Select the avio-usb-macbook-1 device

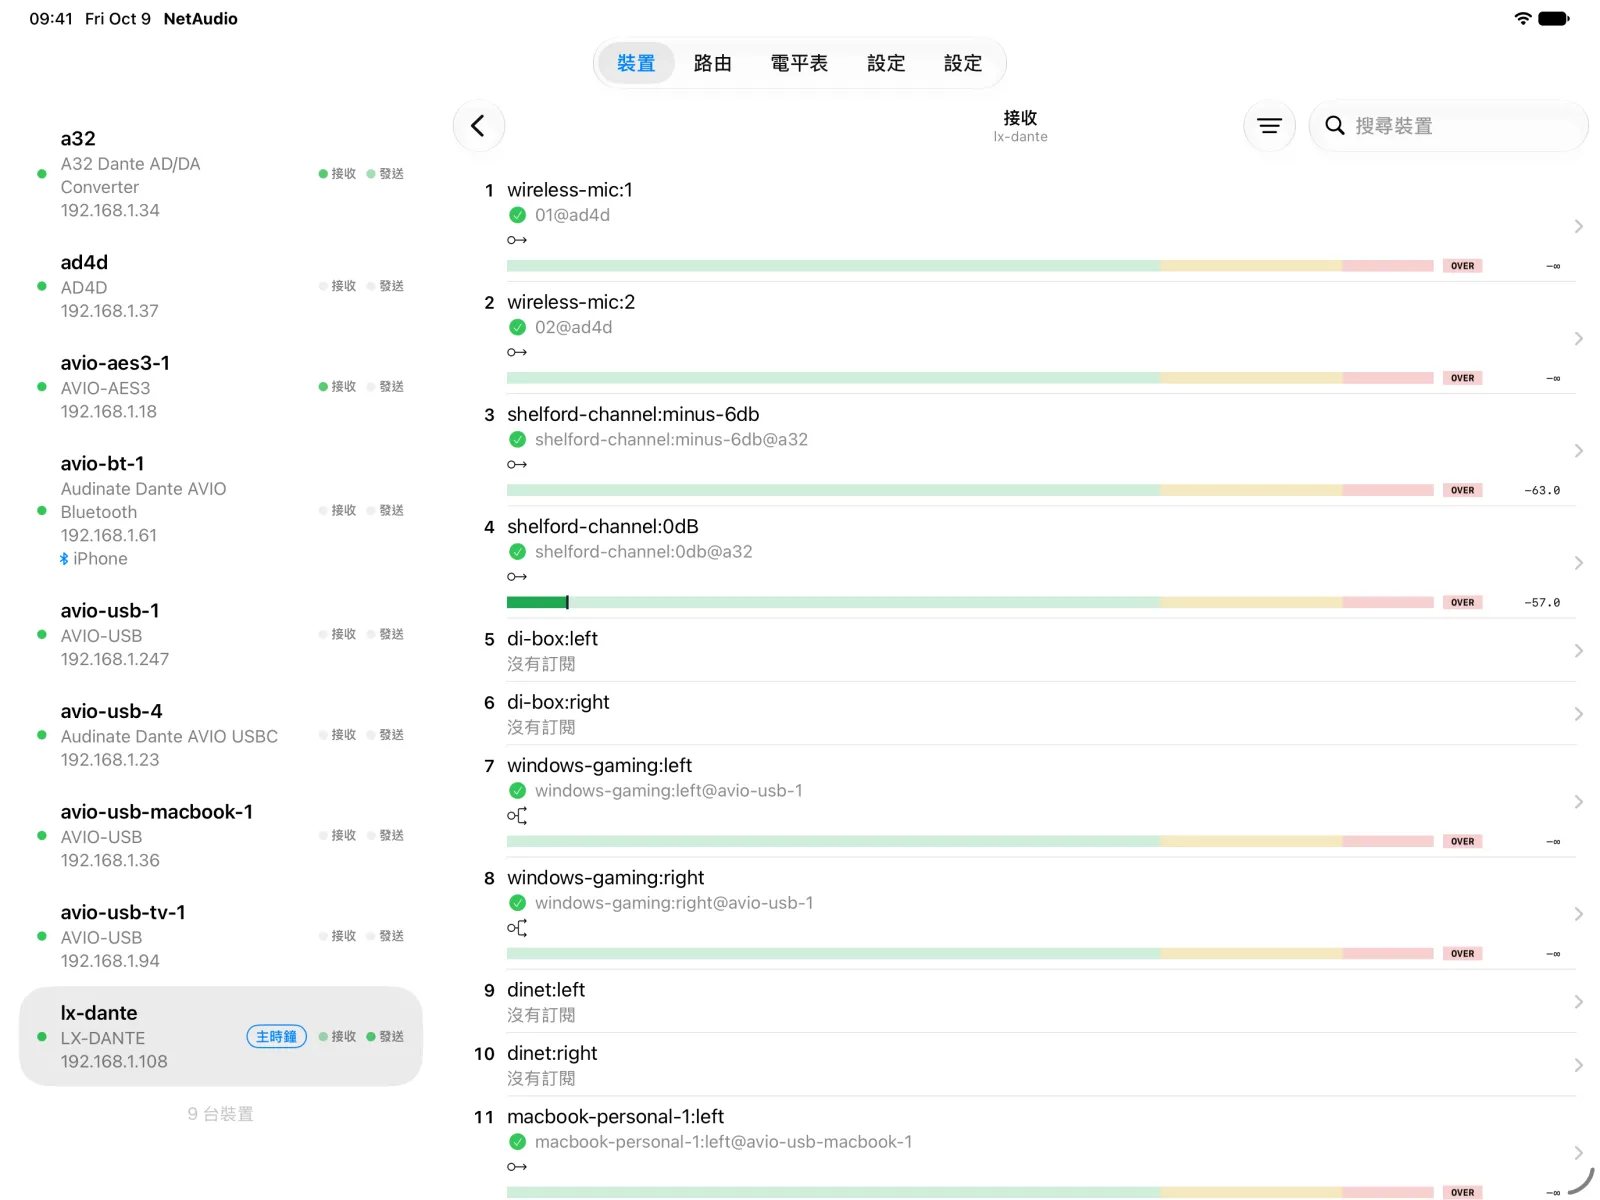coord(221,836)
